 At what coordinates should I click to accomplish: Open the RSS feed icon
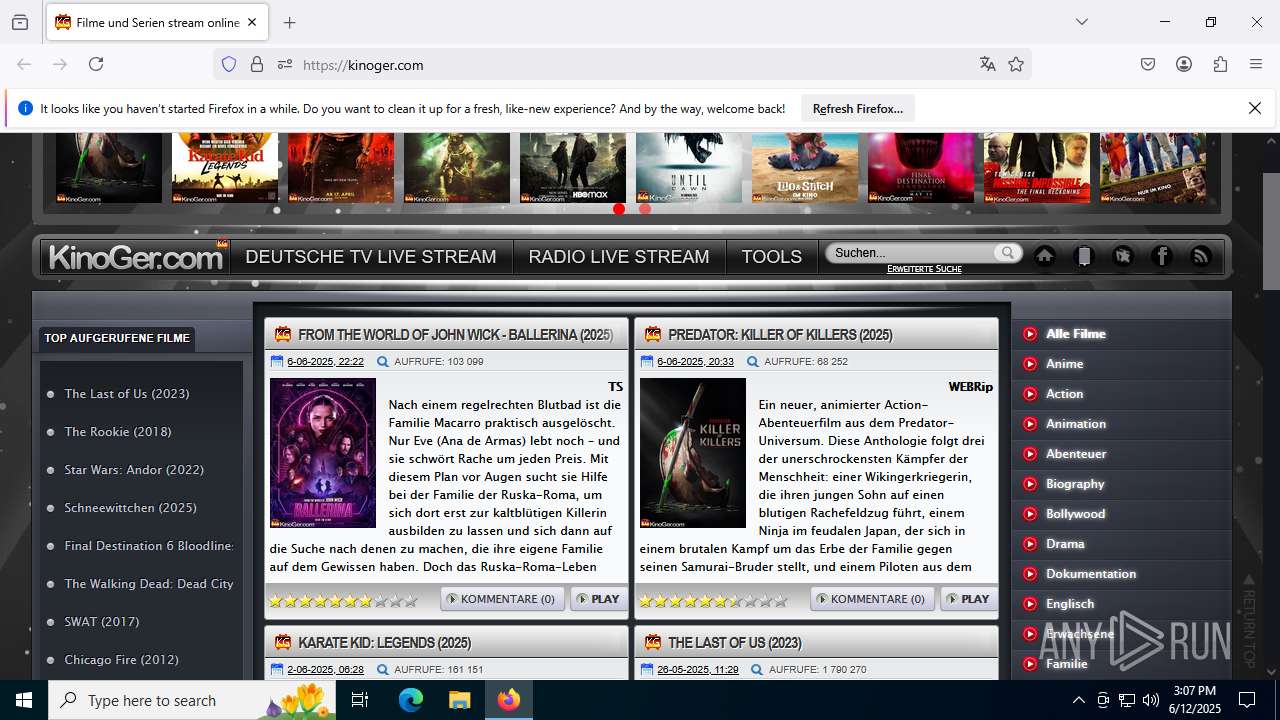1201,256
